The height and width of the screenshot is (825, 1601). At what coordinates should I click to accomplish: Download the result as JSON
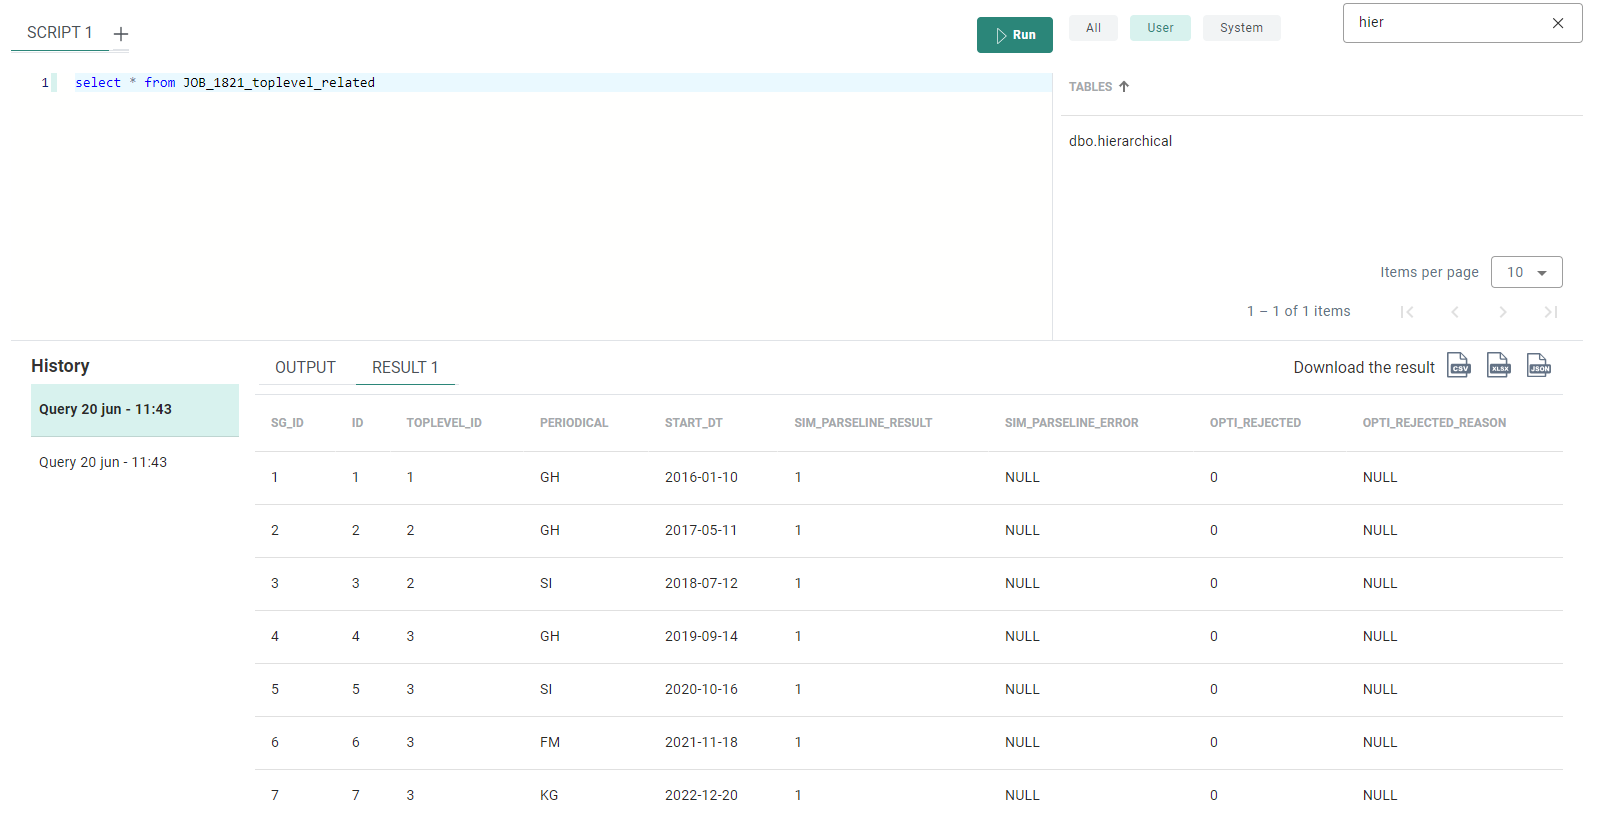(x=1538, y=366)
